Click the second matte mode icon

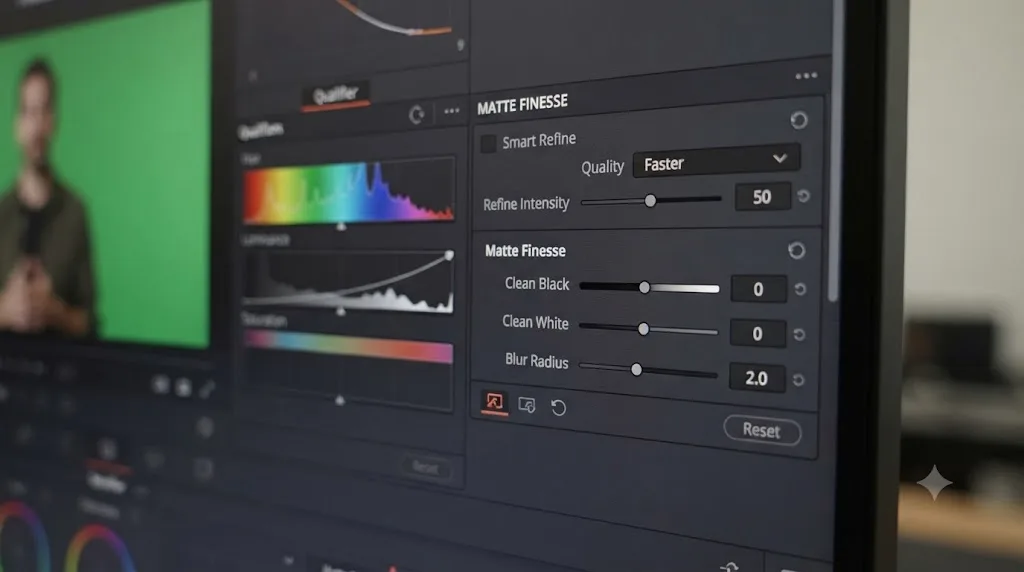pos(526,405)
